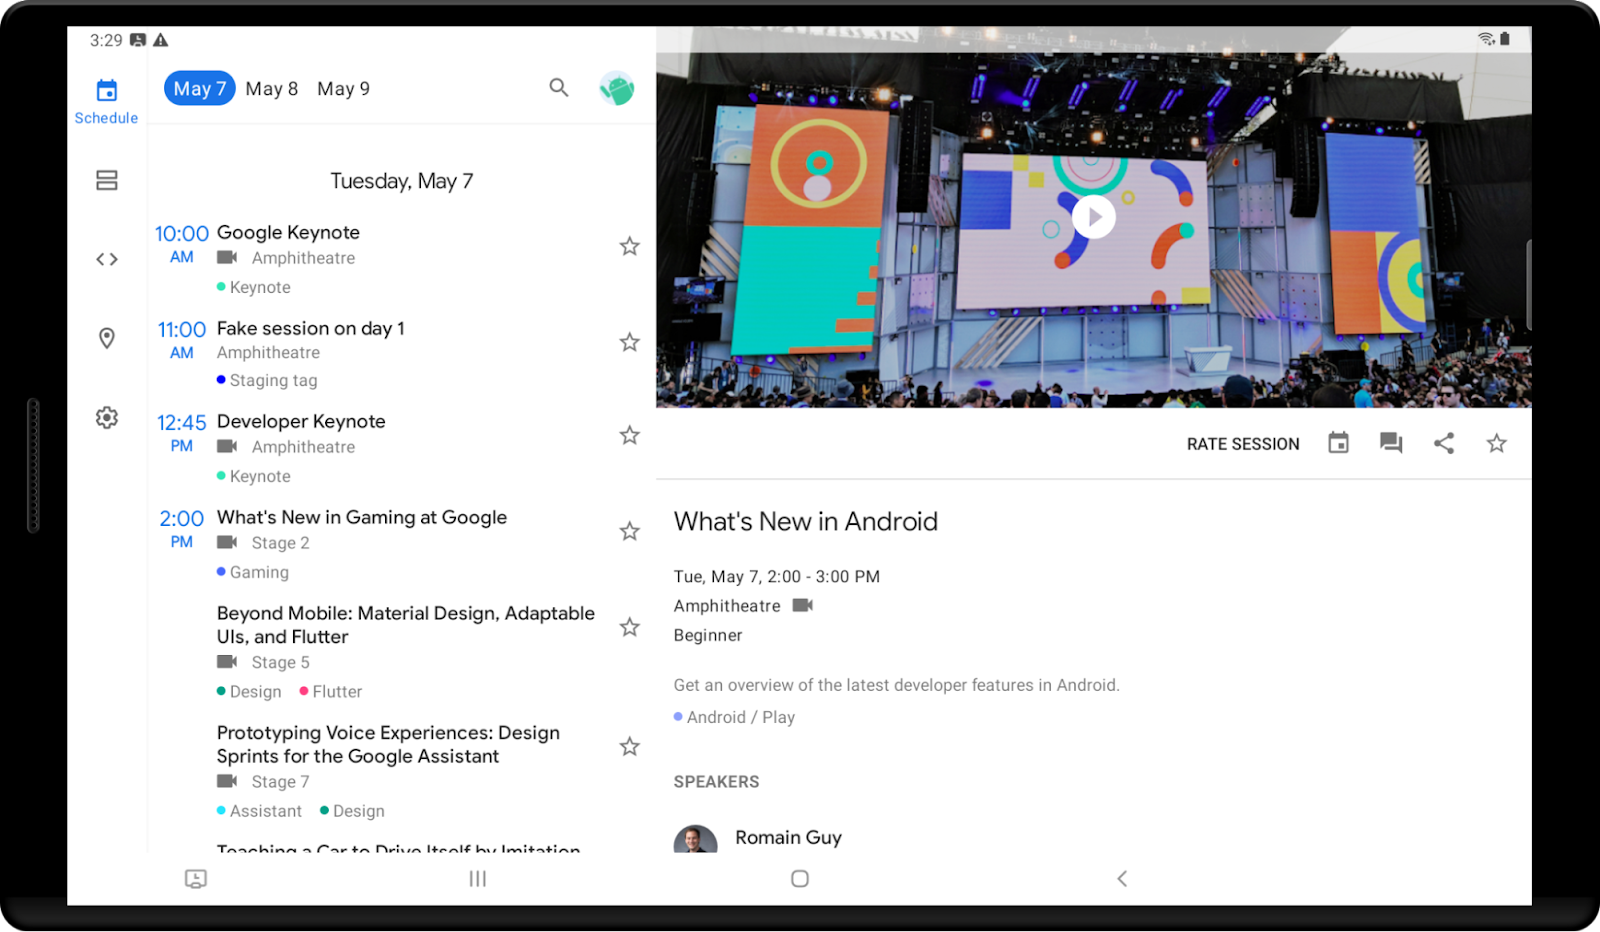
Task: Select the May 8 day tab
Action: coord(272,89)
